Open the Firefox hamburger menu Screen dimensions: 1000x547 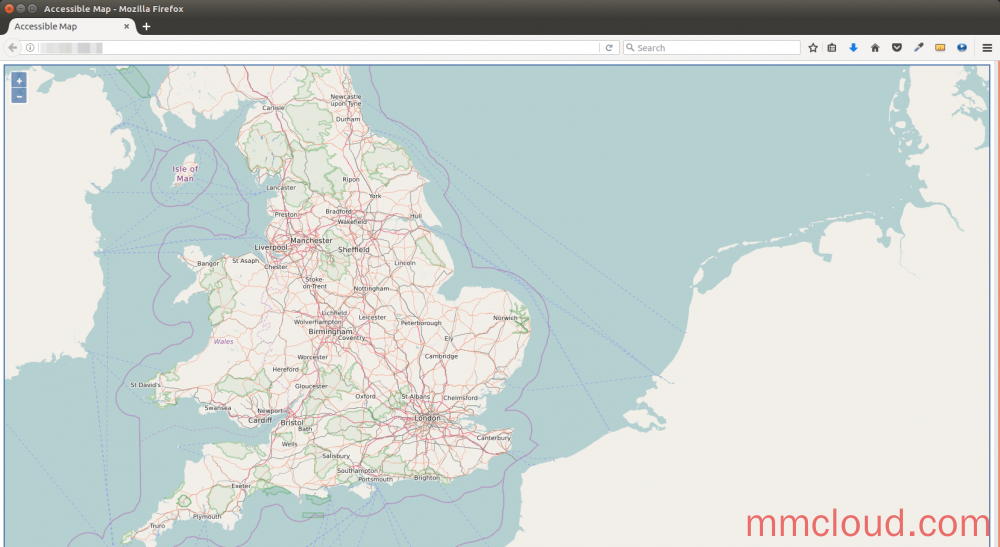pos(987,48)
